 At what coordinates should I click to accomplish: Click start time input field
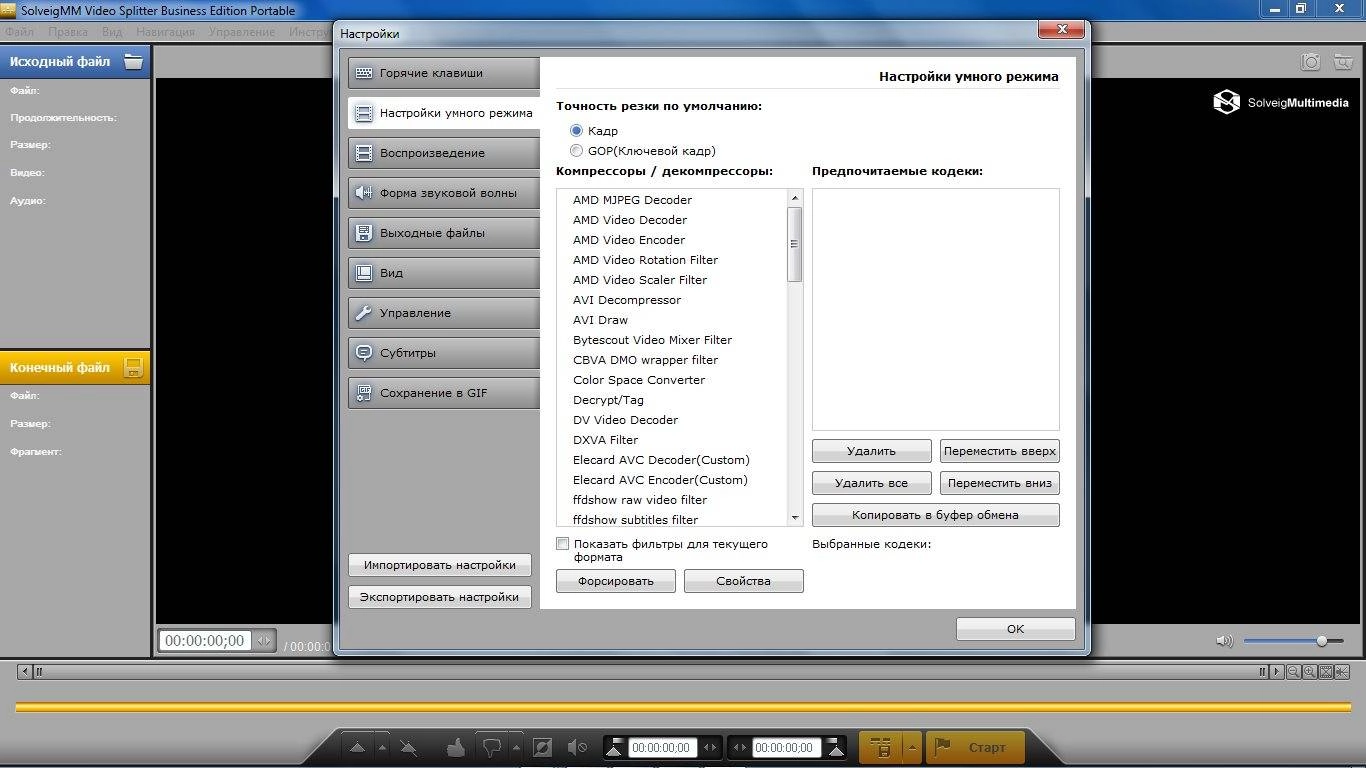662,747
